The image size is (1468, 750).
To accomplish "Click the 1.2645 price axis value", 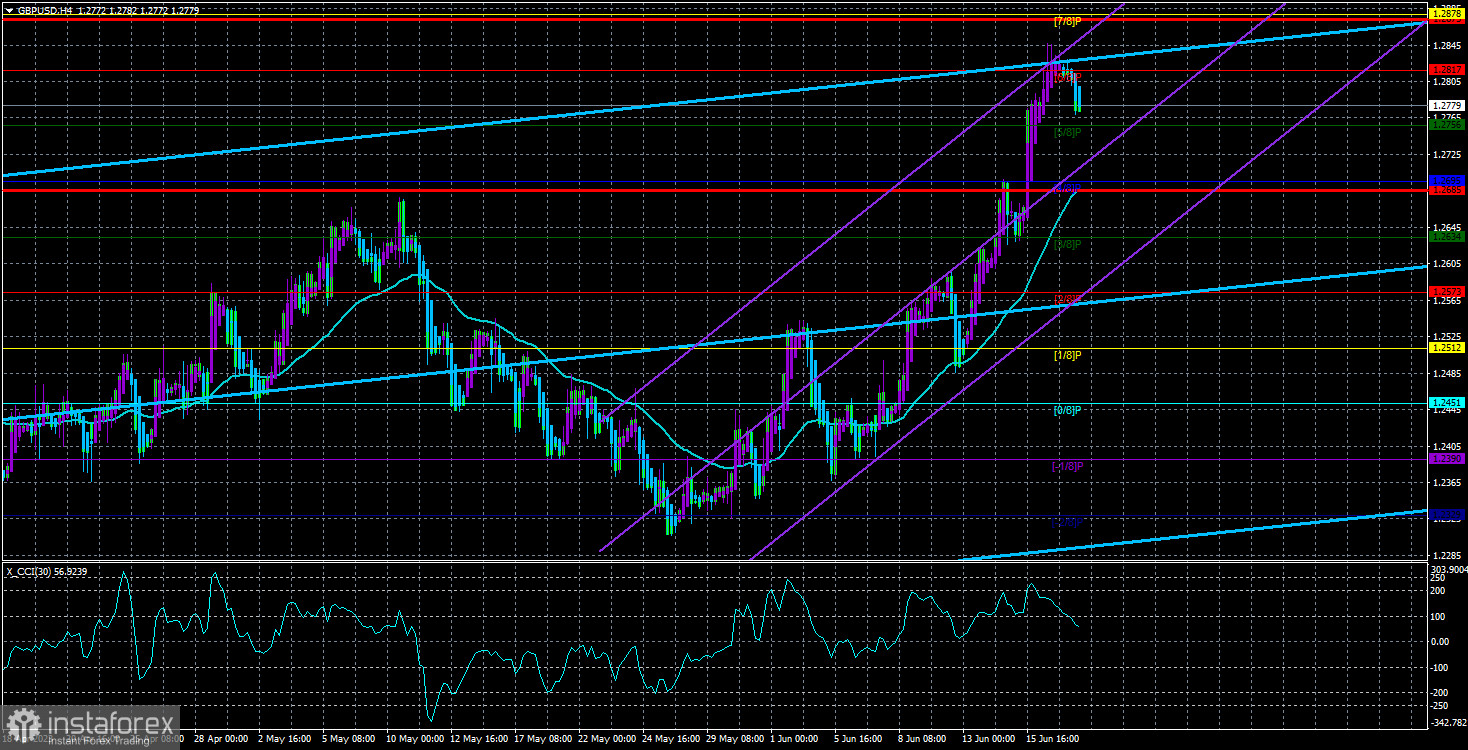I will (x=1446, y=228).
